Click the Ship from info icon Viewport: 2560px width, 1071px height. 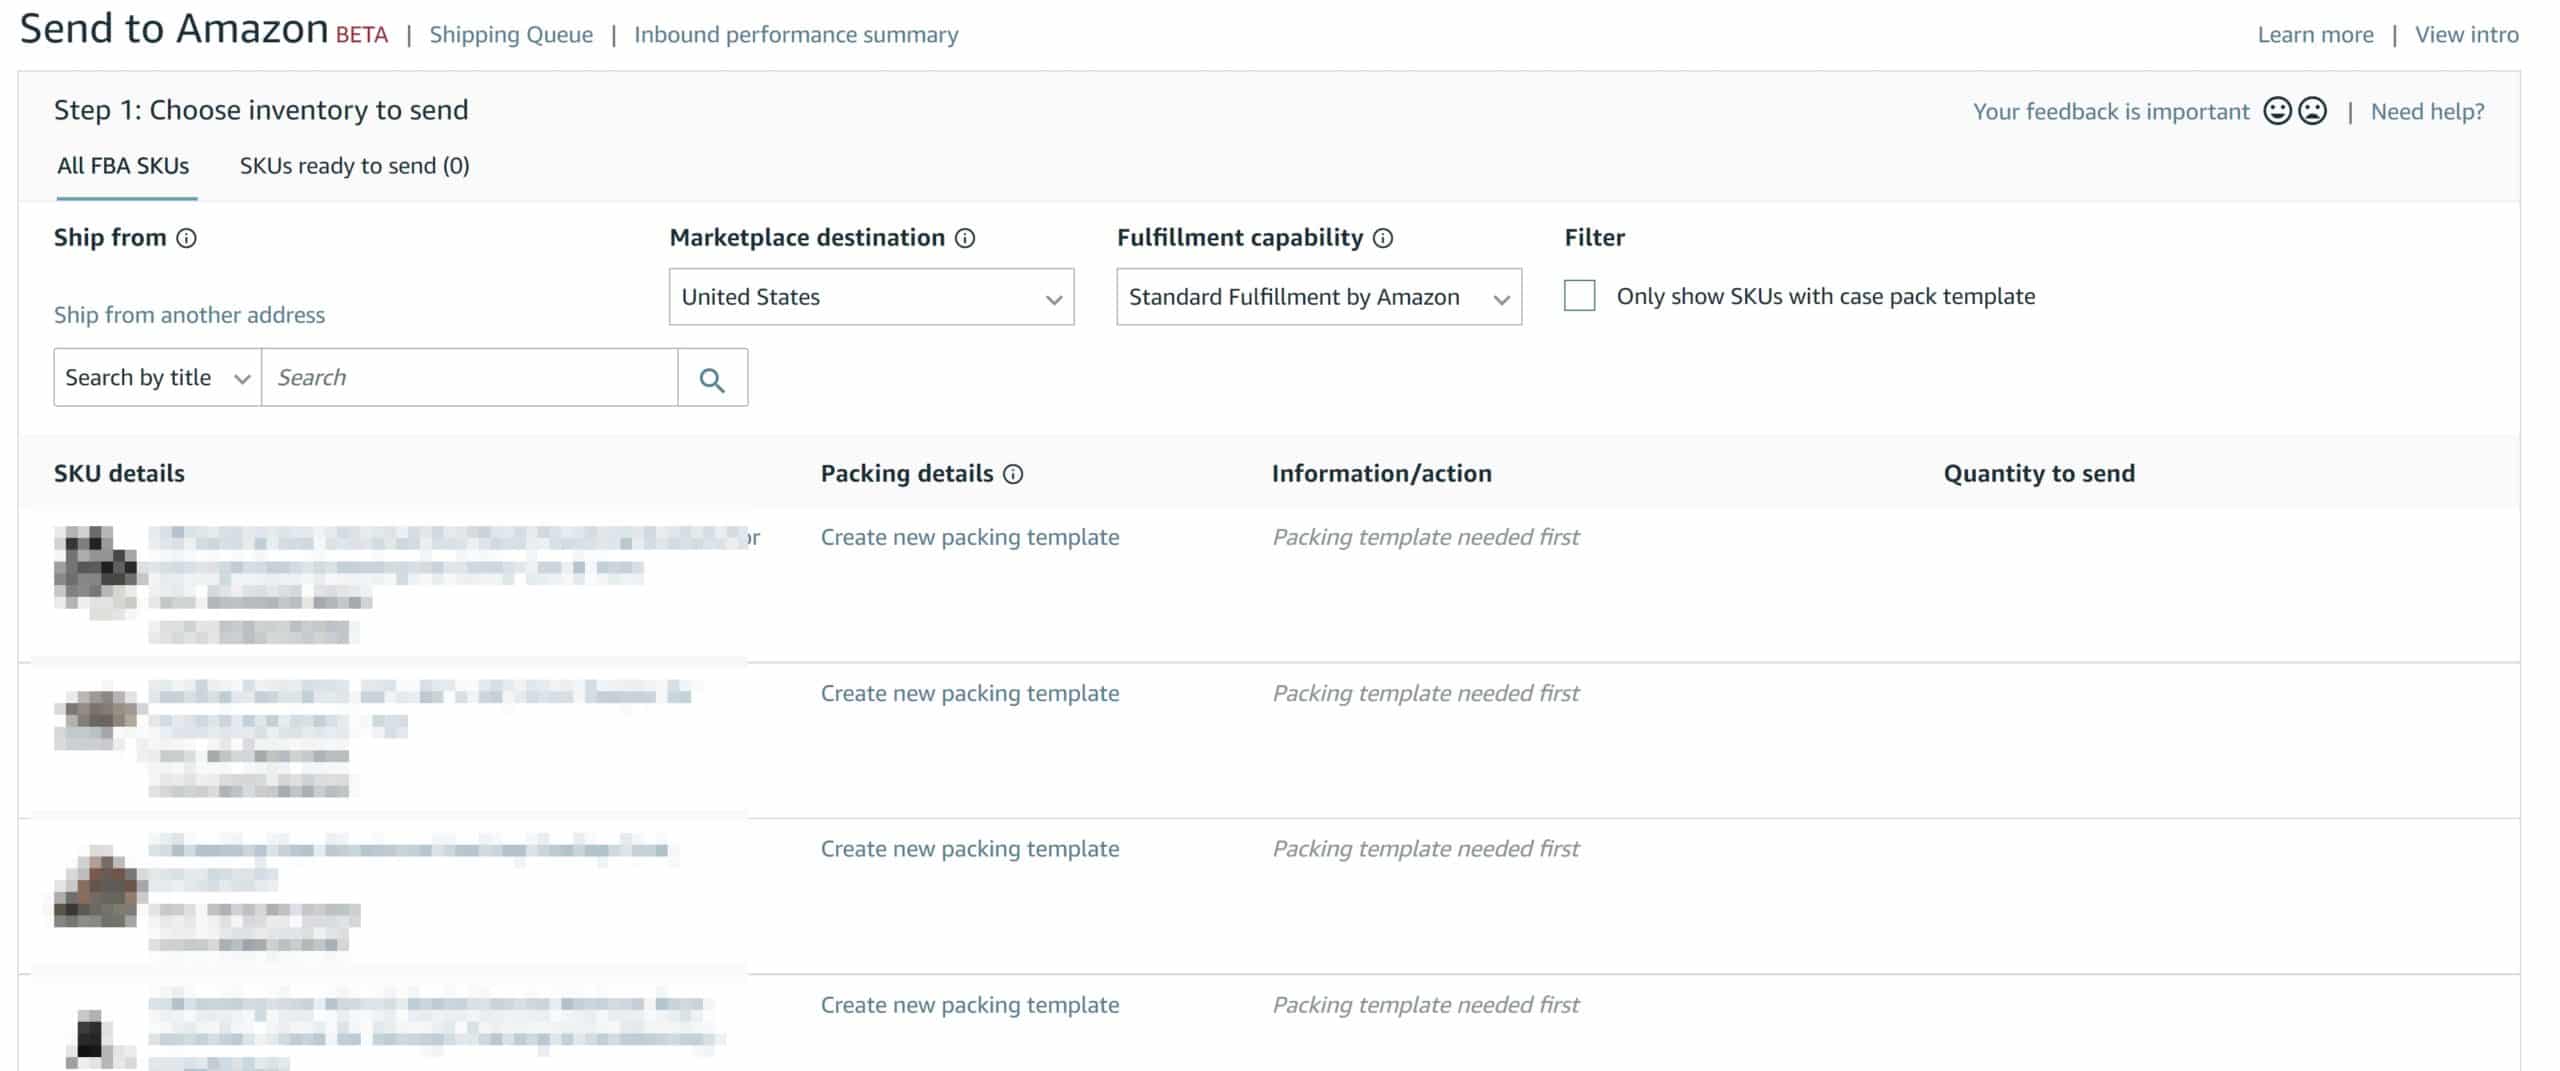click(x=186, y=238)
